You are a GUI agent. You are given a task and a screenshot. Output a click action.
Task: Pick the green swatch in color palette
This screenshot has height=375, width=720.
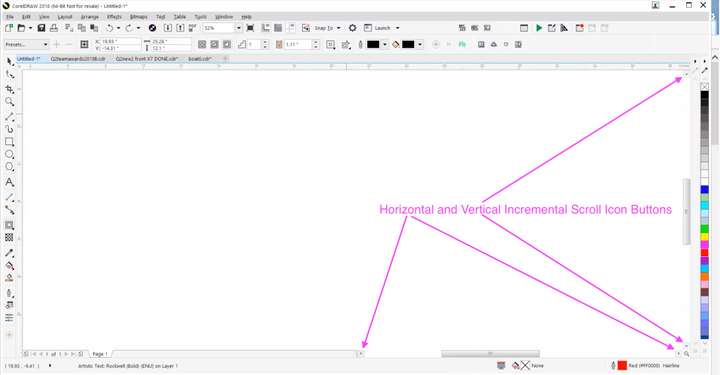pyautogui.click(x=704, y=229)
